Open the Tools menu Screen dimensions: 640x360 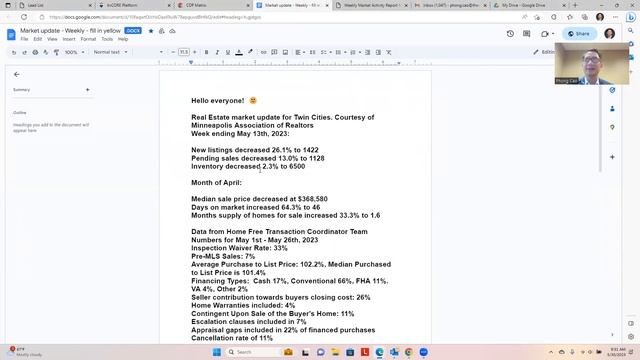click(107, 39)
